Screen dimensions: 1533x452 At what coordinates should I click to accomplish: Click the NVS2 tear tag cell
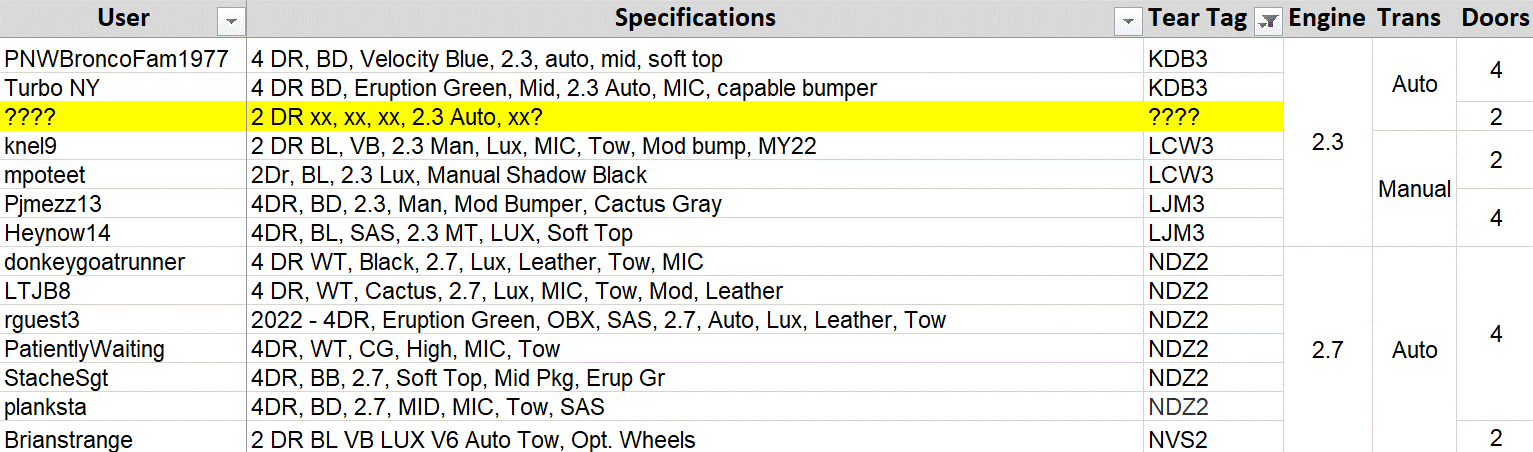click(1214, 439)
